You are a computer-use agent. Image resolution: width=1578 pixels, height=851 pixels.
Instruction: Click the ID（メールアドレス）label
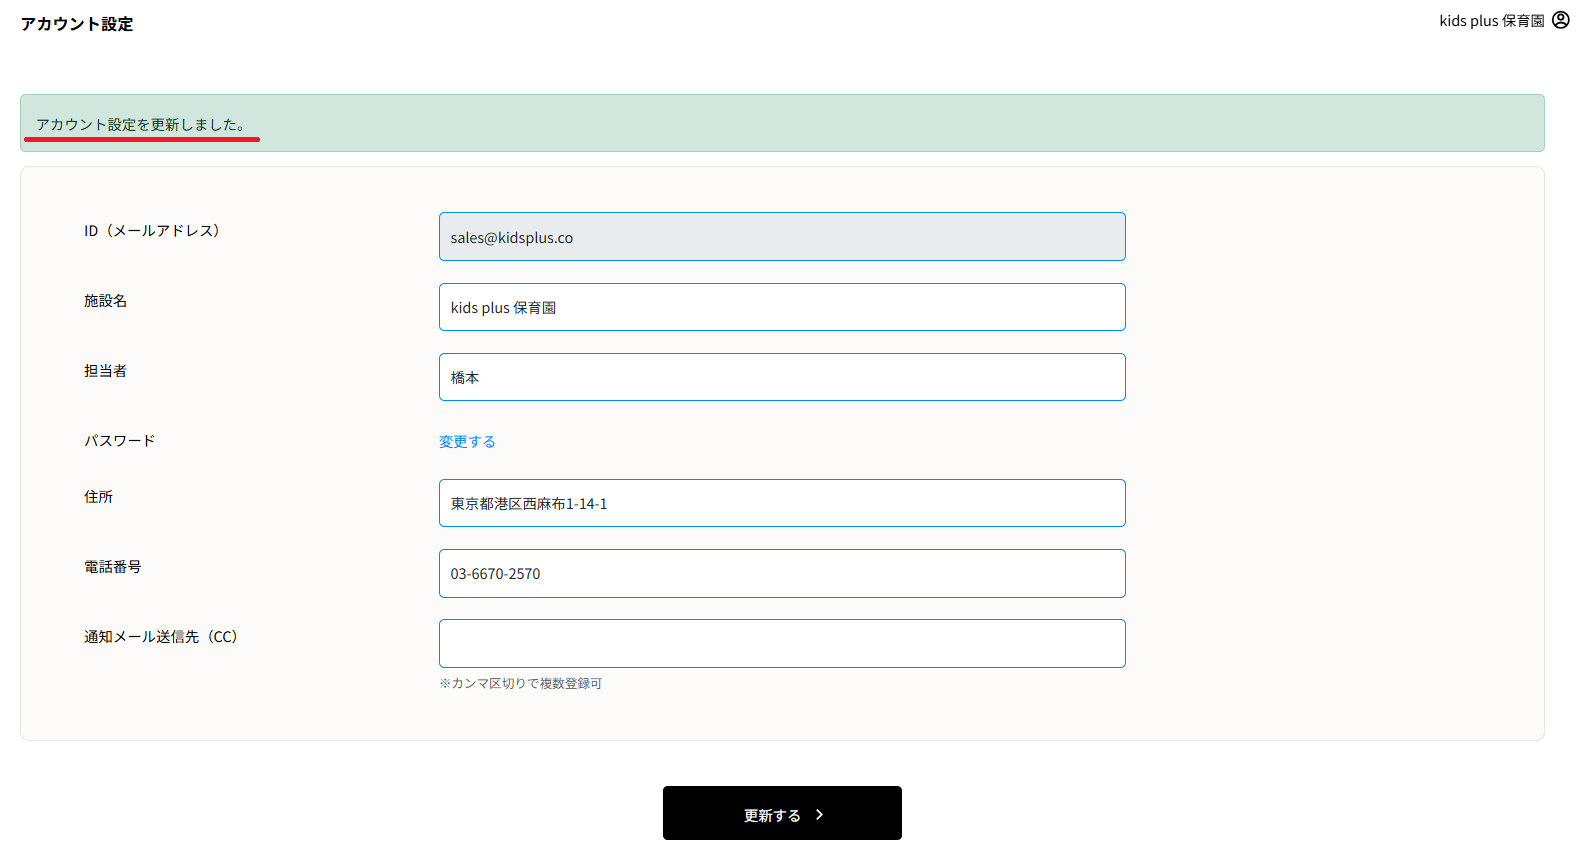tap(152, 231)
